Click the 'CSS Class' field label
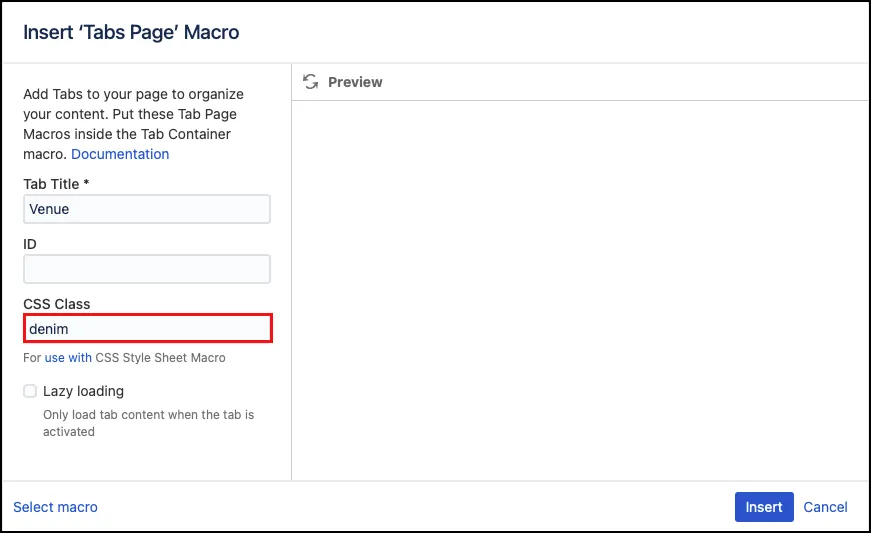Viewport: 871px width, 533px height. [x=57, y=304]
